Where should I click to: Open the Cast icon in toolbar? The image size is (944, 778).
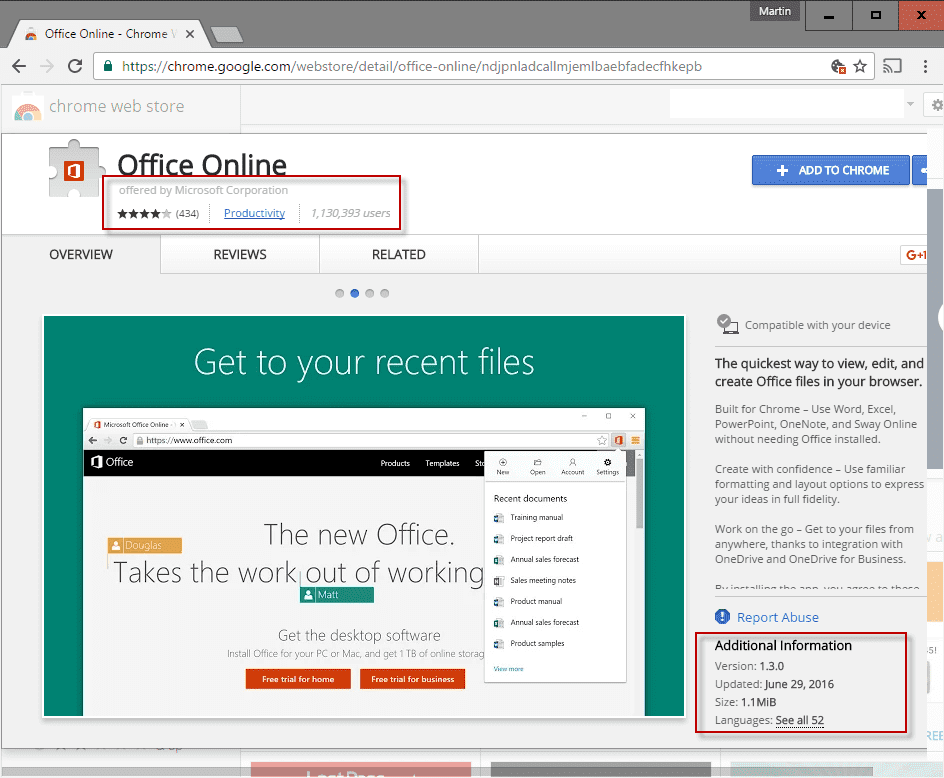pos(892,66)
